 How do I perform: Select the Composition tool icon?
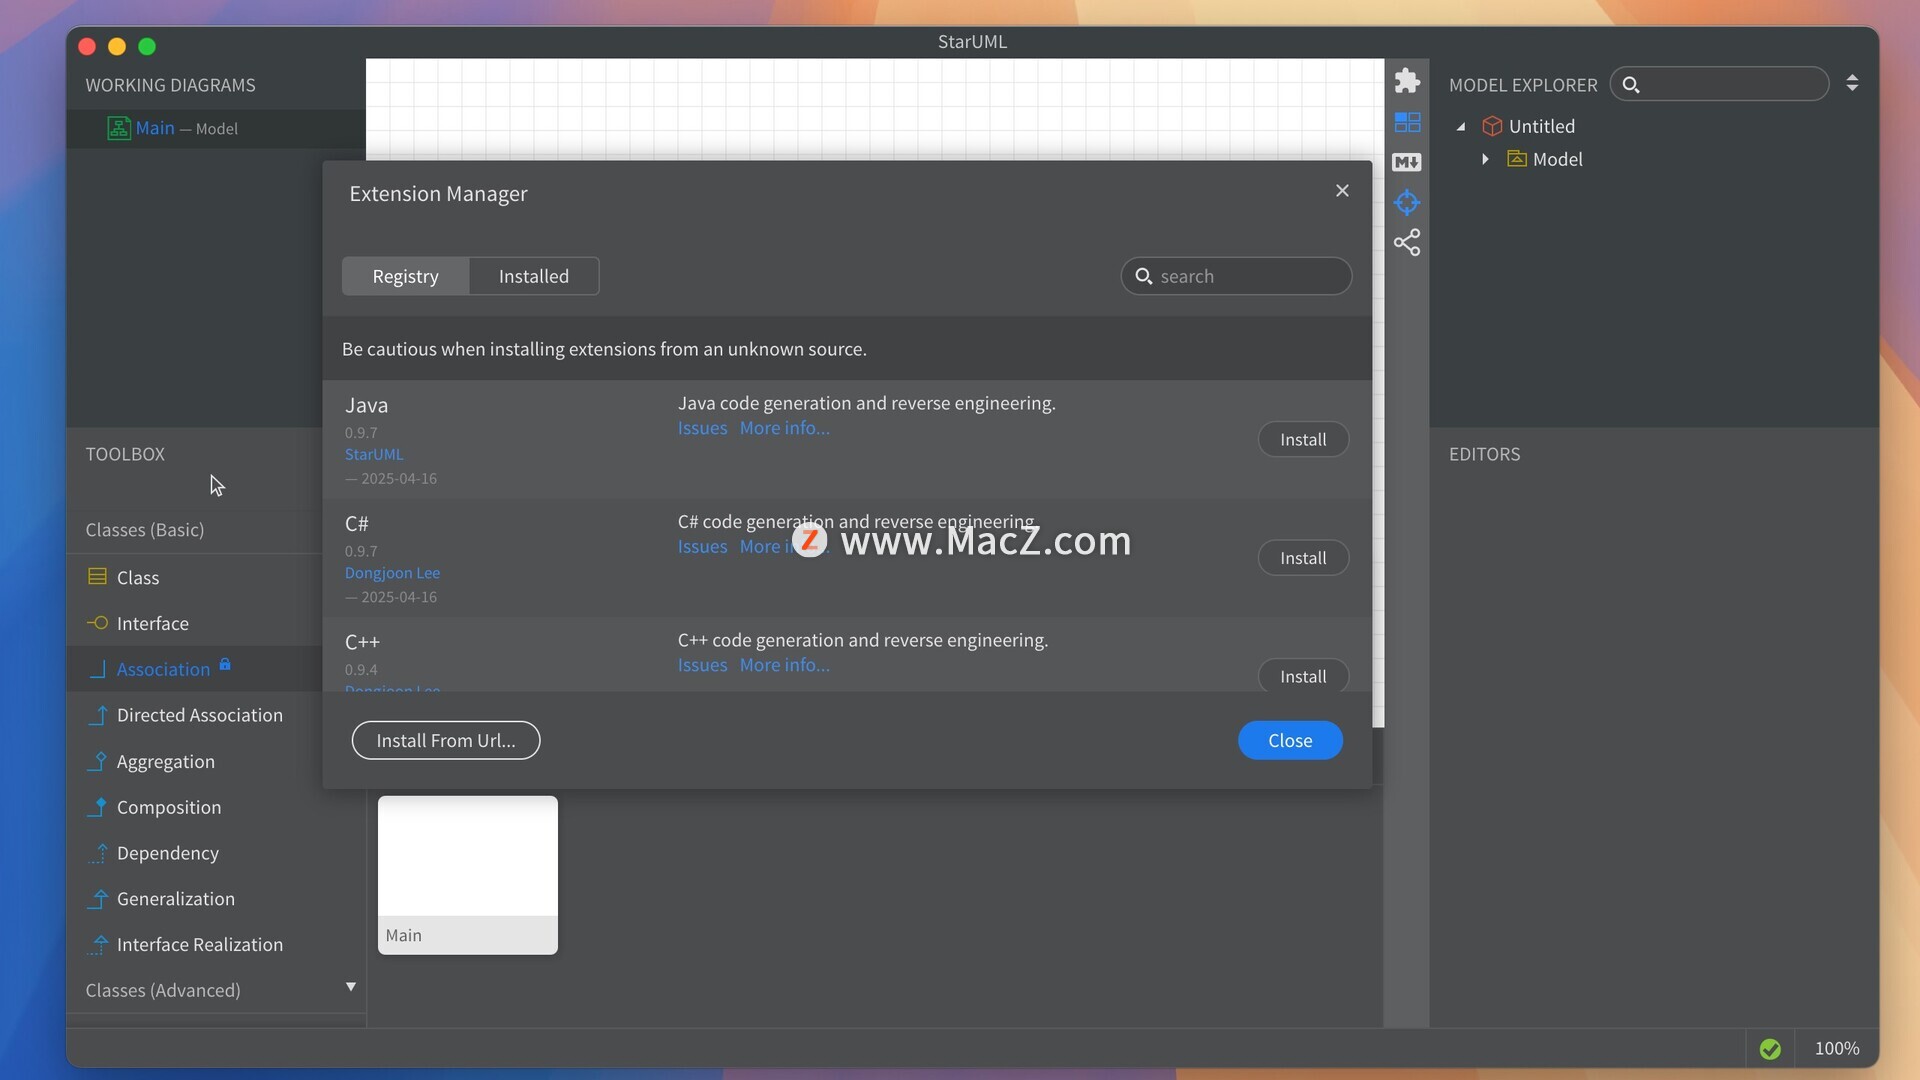pyautogui.click(x=97, y=807)
